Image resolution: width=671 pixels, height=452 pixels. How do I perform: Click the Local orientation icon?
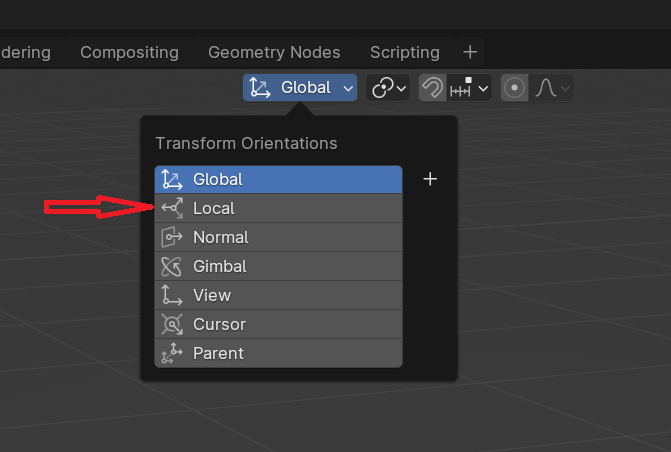(172, 208)
